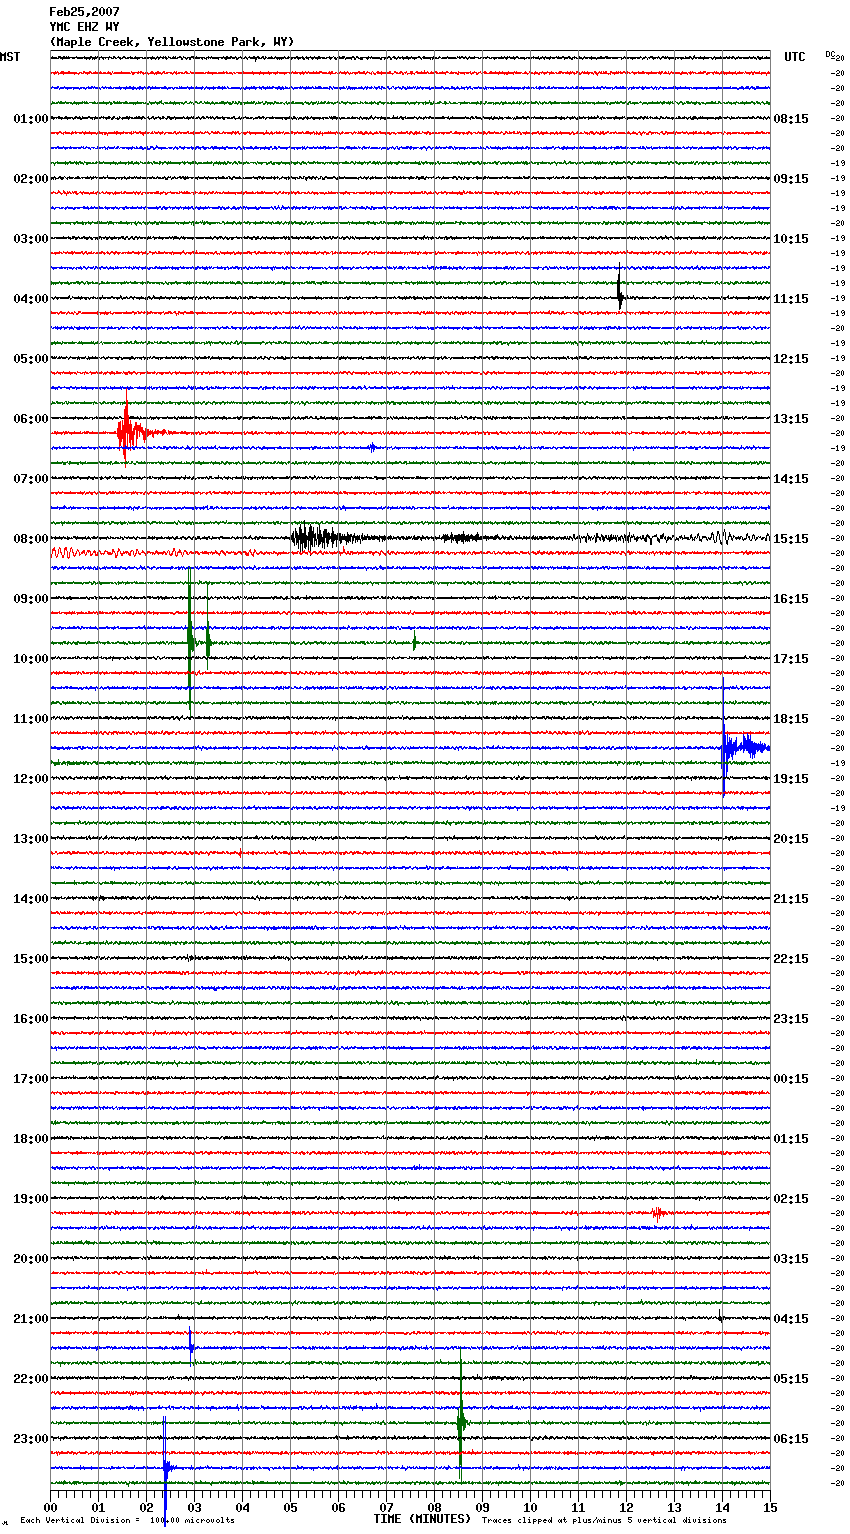
Task: Click the 01:00 MST time label
Action: 30,119
